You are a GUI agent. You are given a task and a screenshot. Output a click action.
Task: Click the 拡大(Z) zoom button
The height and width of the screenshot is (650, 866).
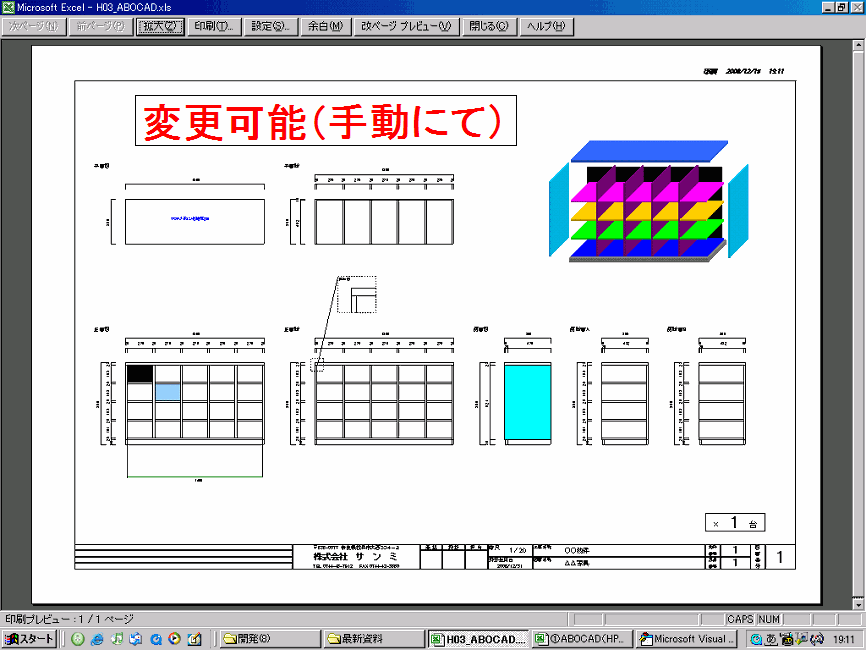click(160, 26)
